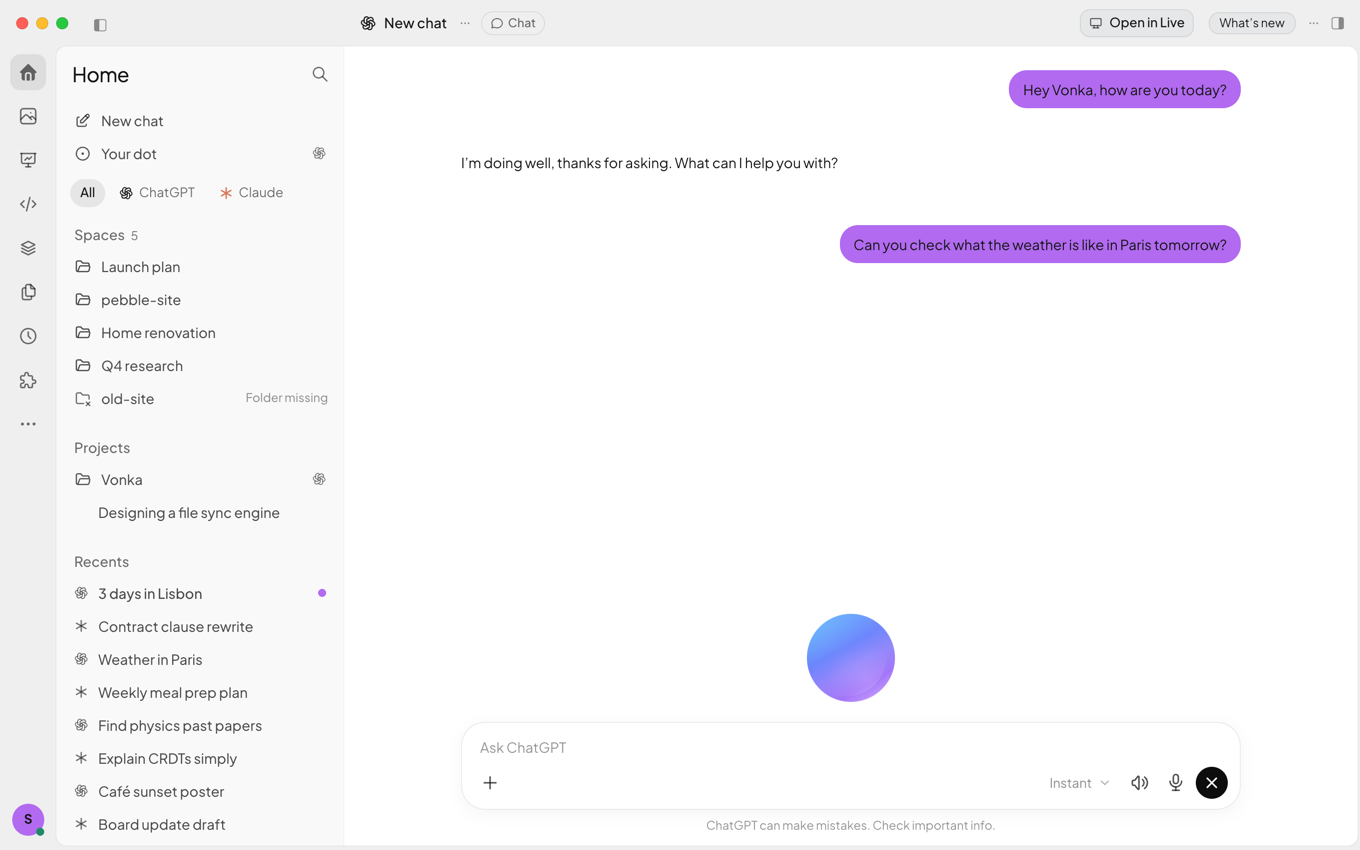Open the pebble-site space
The height and width of the screenshot is (850, 1360).
click(200, 300)
